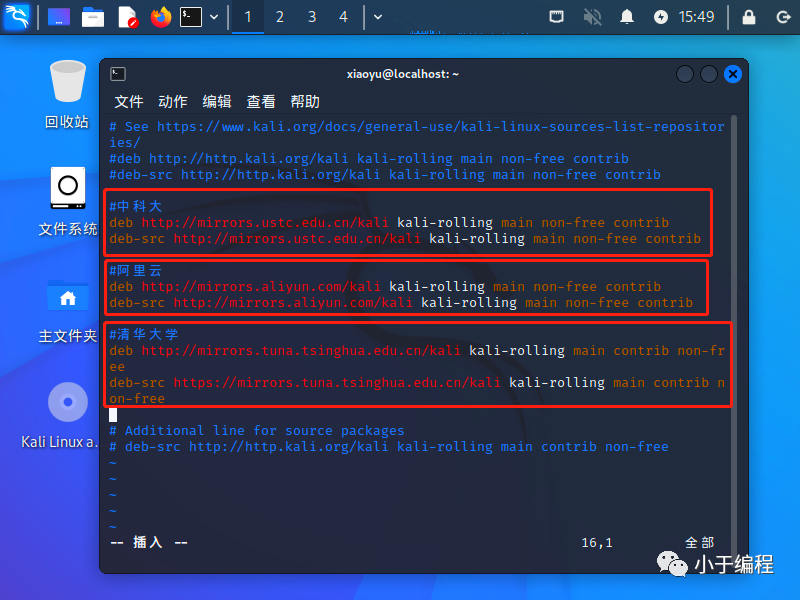The image size is (800, 600).
Task: Click the terminal window menu icon
Action: [117, 73]
